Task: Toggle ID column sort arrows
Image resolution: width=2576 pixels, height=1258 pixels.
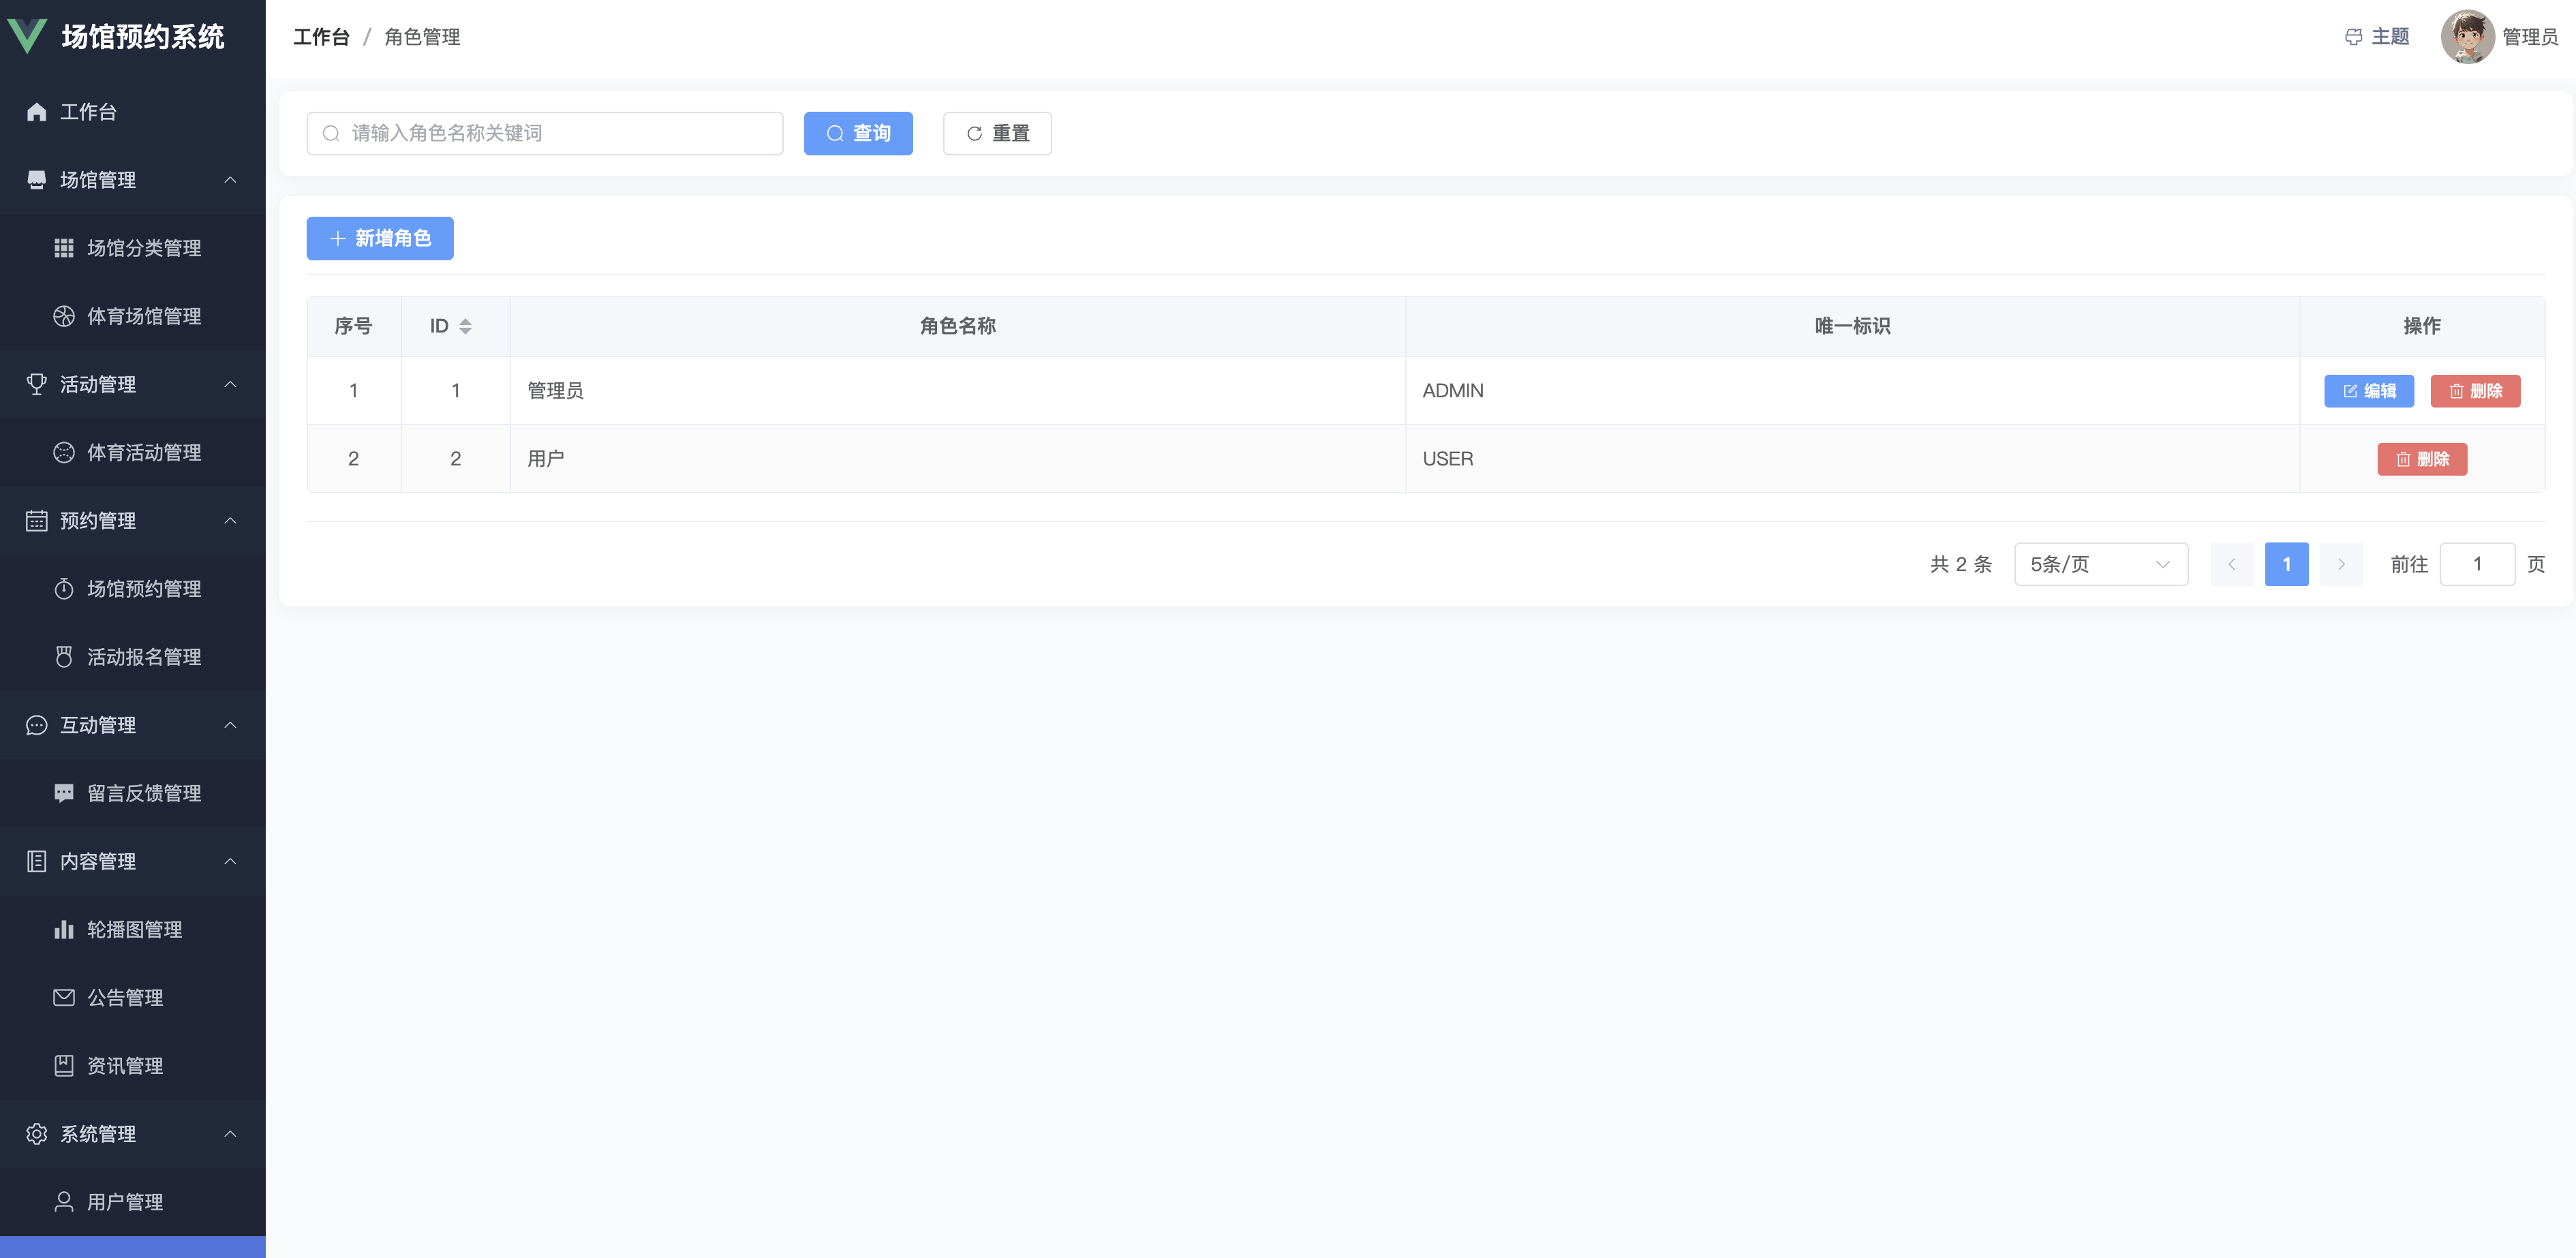Action: [x=465, y=326]
